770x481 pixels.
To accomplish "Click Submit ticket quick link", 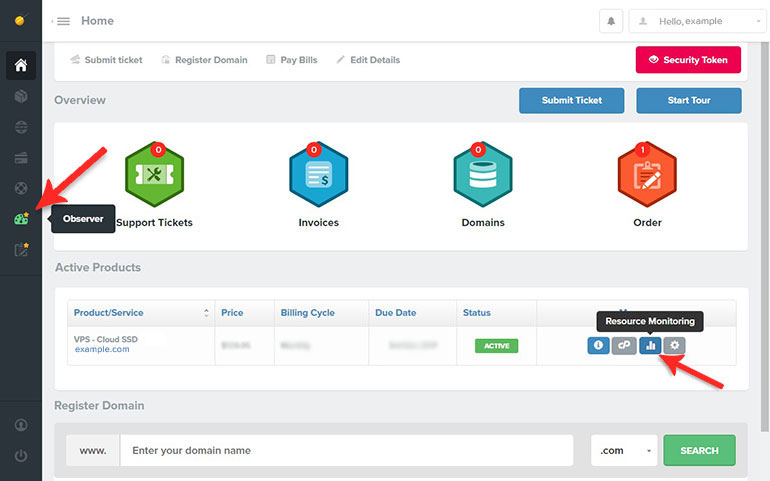I will coord(106,60).
